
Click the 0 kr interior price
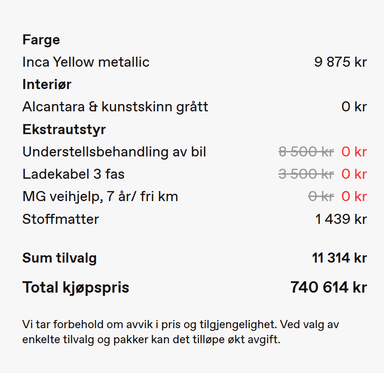point(354,107)
